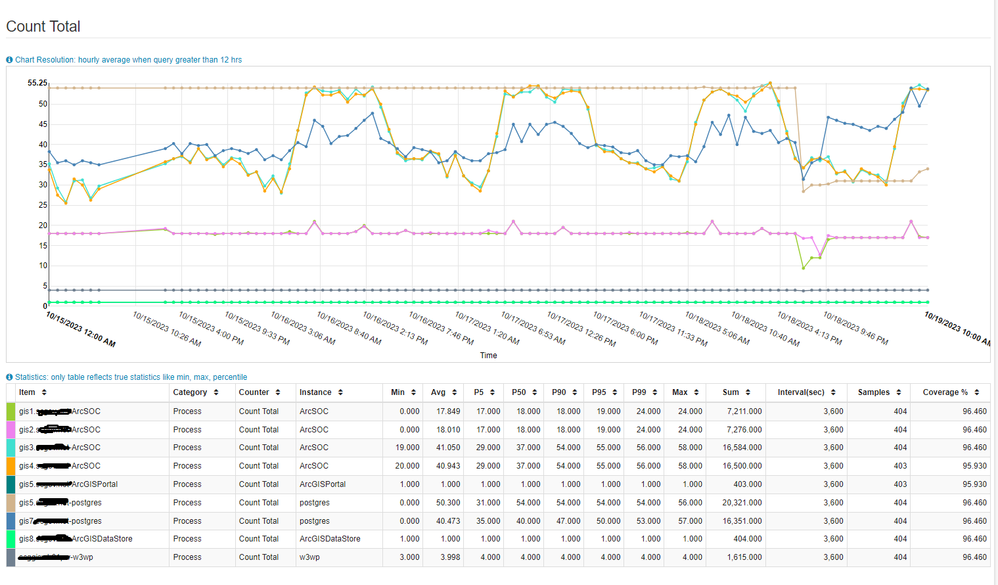
Task: Sort by the Max column arrows
Action: [x=695, y=393]
